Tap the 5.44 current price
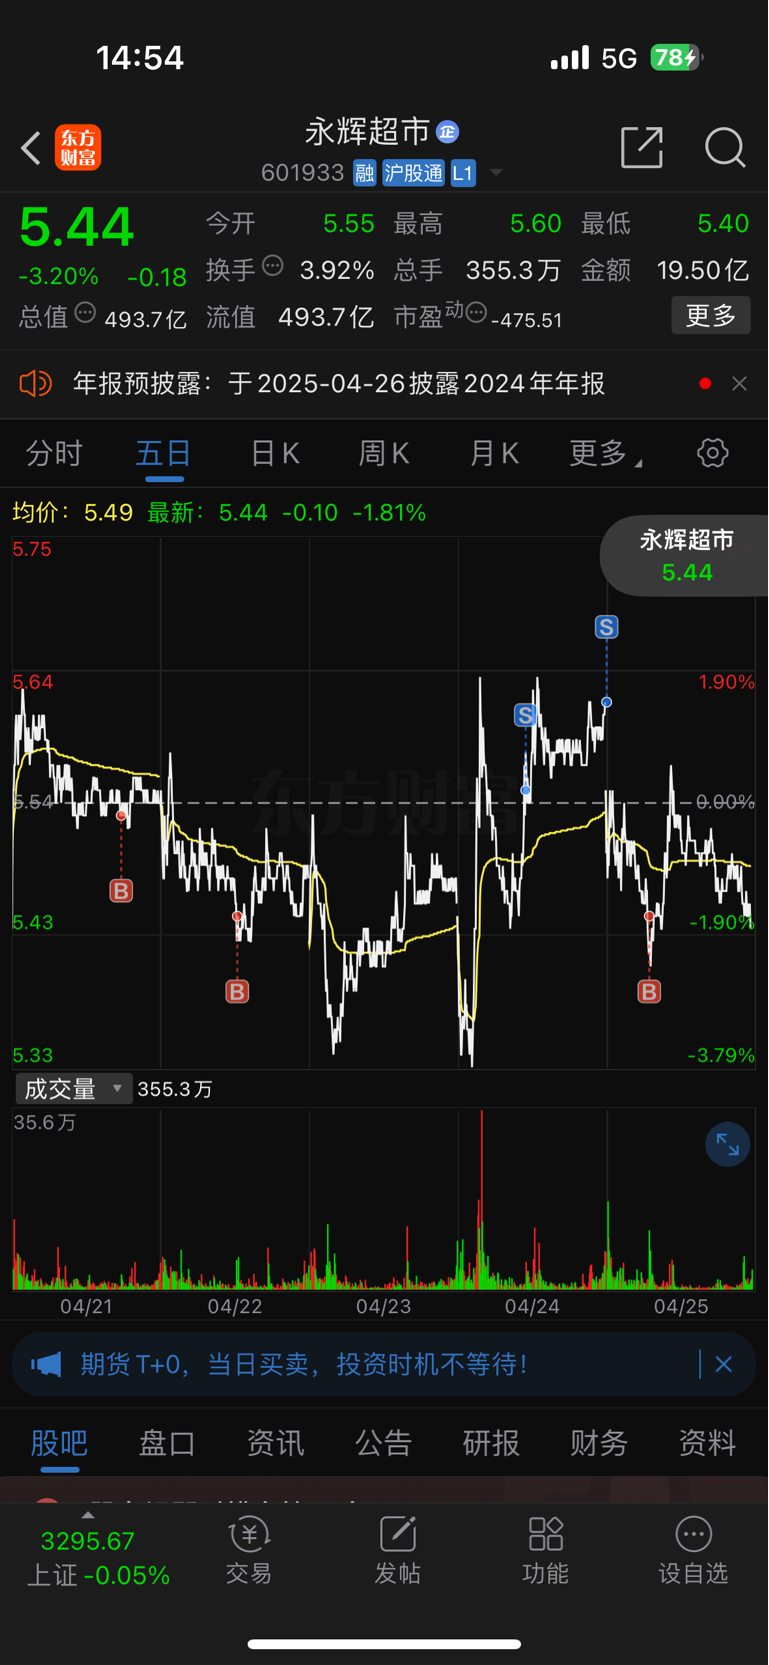This screenshot has width=769, height=1665. point(76,227)
